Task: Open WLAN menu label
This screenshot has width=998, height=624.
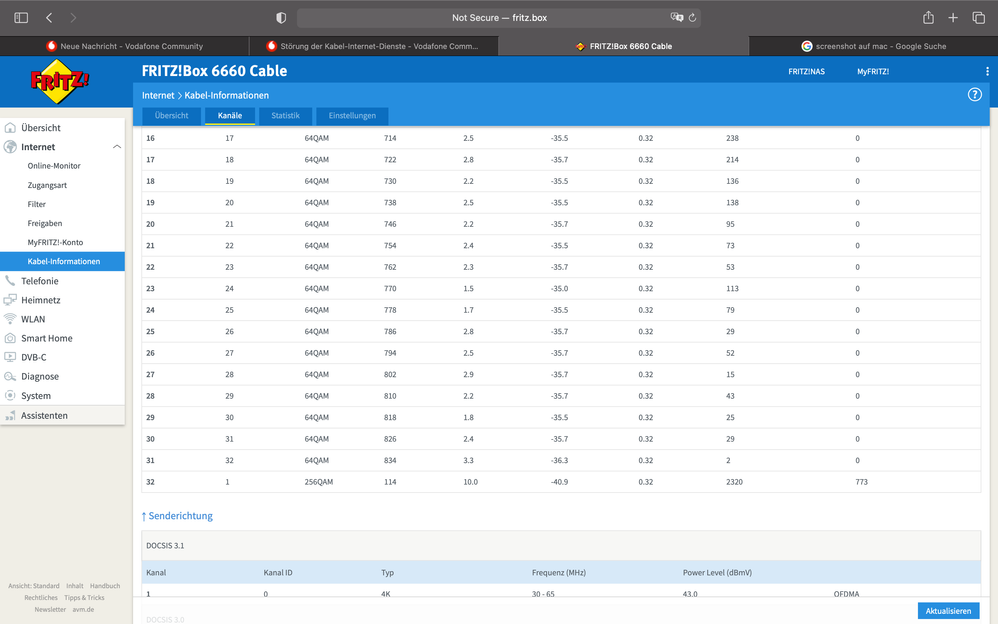Action: (x=33, y=319)
